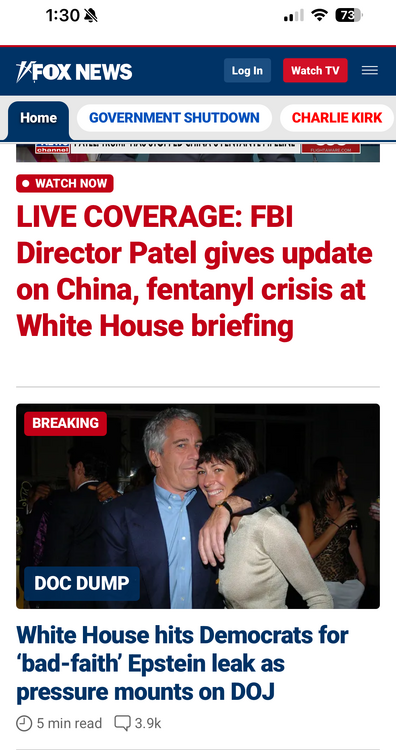The height and width of the screenshot is (750, 396).
Task: Tap the DOC DUMP tag on the image
Action: (82, 584)
